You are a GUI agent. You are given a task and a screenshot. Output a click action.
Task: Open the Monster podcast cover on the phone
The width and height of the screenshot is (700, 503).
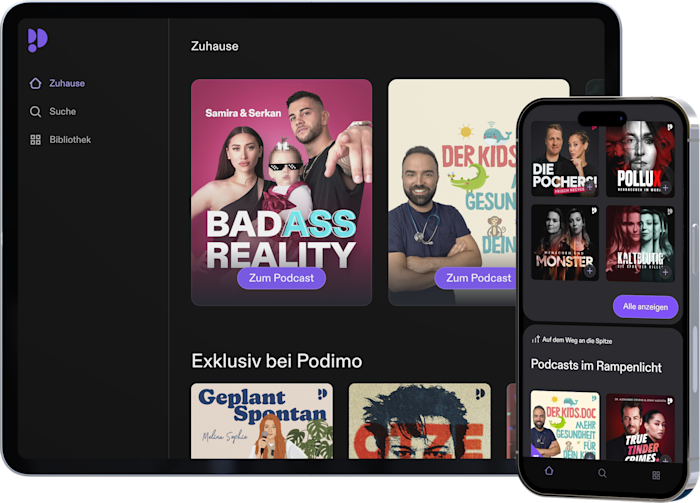pyautogui.click(x=565, y=243)
